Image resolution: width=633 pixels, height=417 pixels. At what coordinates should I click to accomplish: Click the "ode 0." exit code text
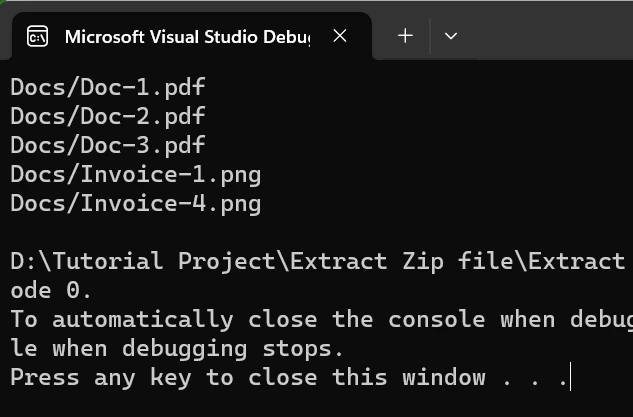point(51,291)
